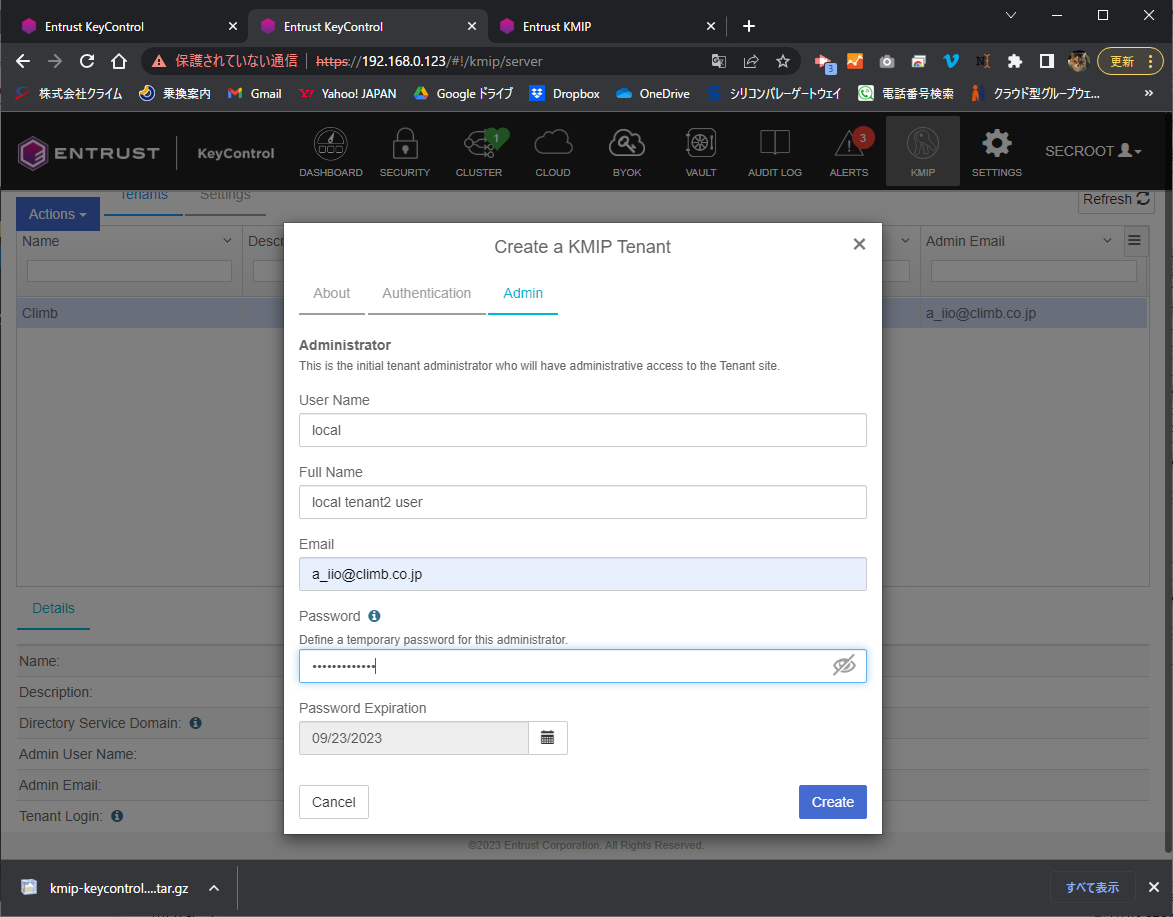Click the Password Expiration date field
The height and width of the screenshot is (917, 1173).
click(x=414, y=738)
